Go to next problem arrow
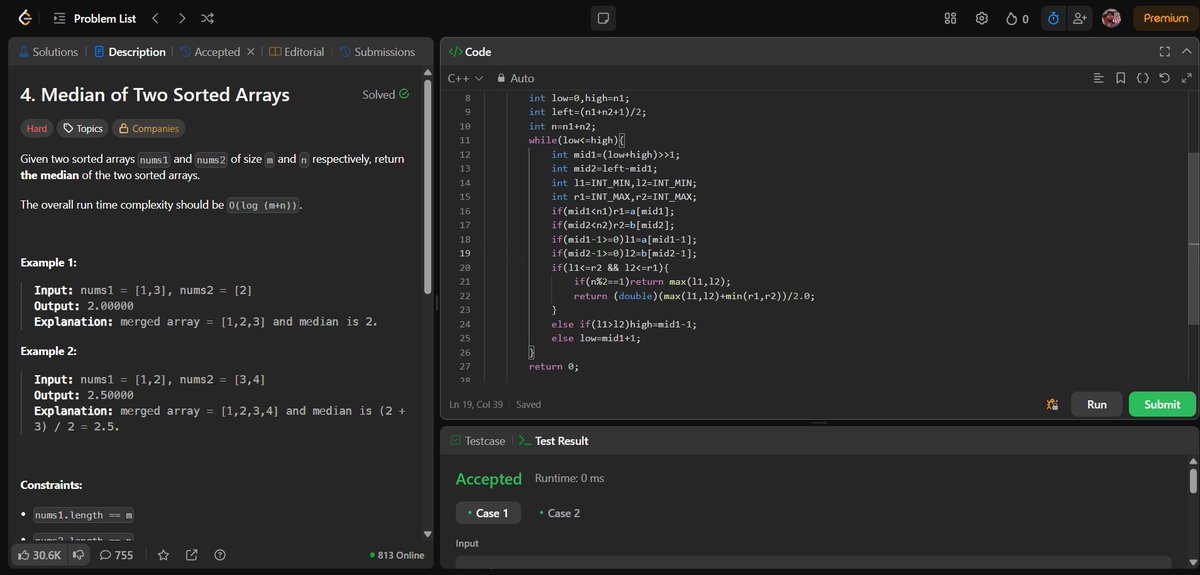 point(181,18)
